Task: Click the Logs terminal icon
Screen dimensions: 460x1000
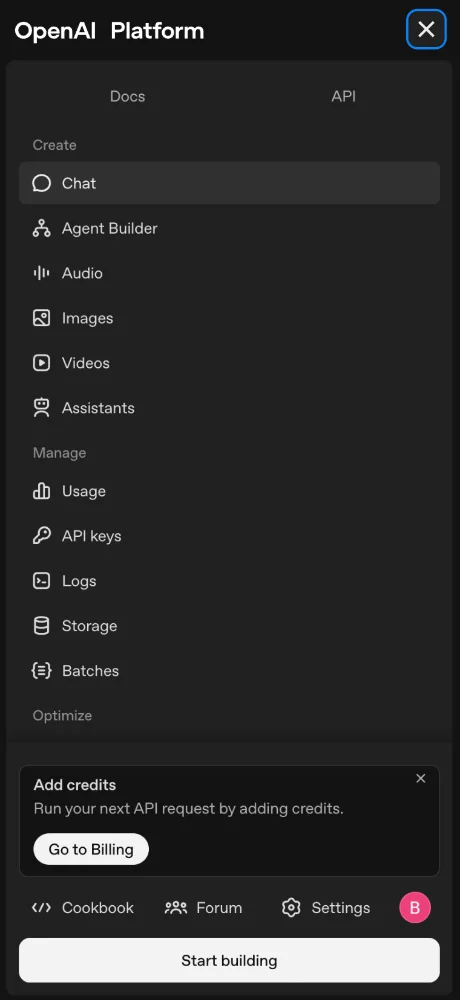Action: pyautogui.click(x=41, y=581)
